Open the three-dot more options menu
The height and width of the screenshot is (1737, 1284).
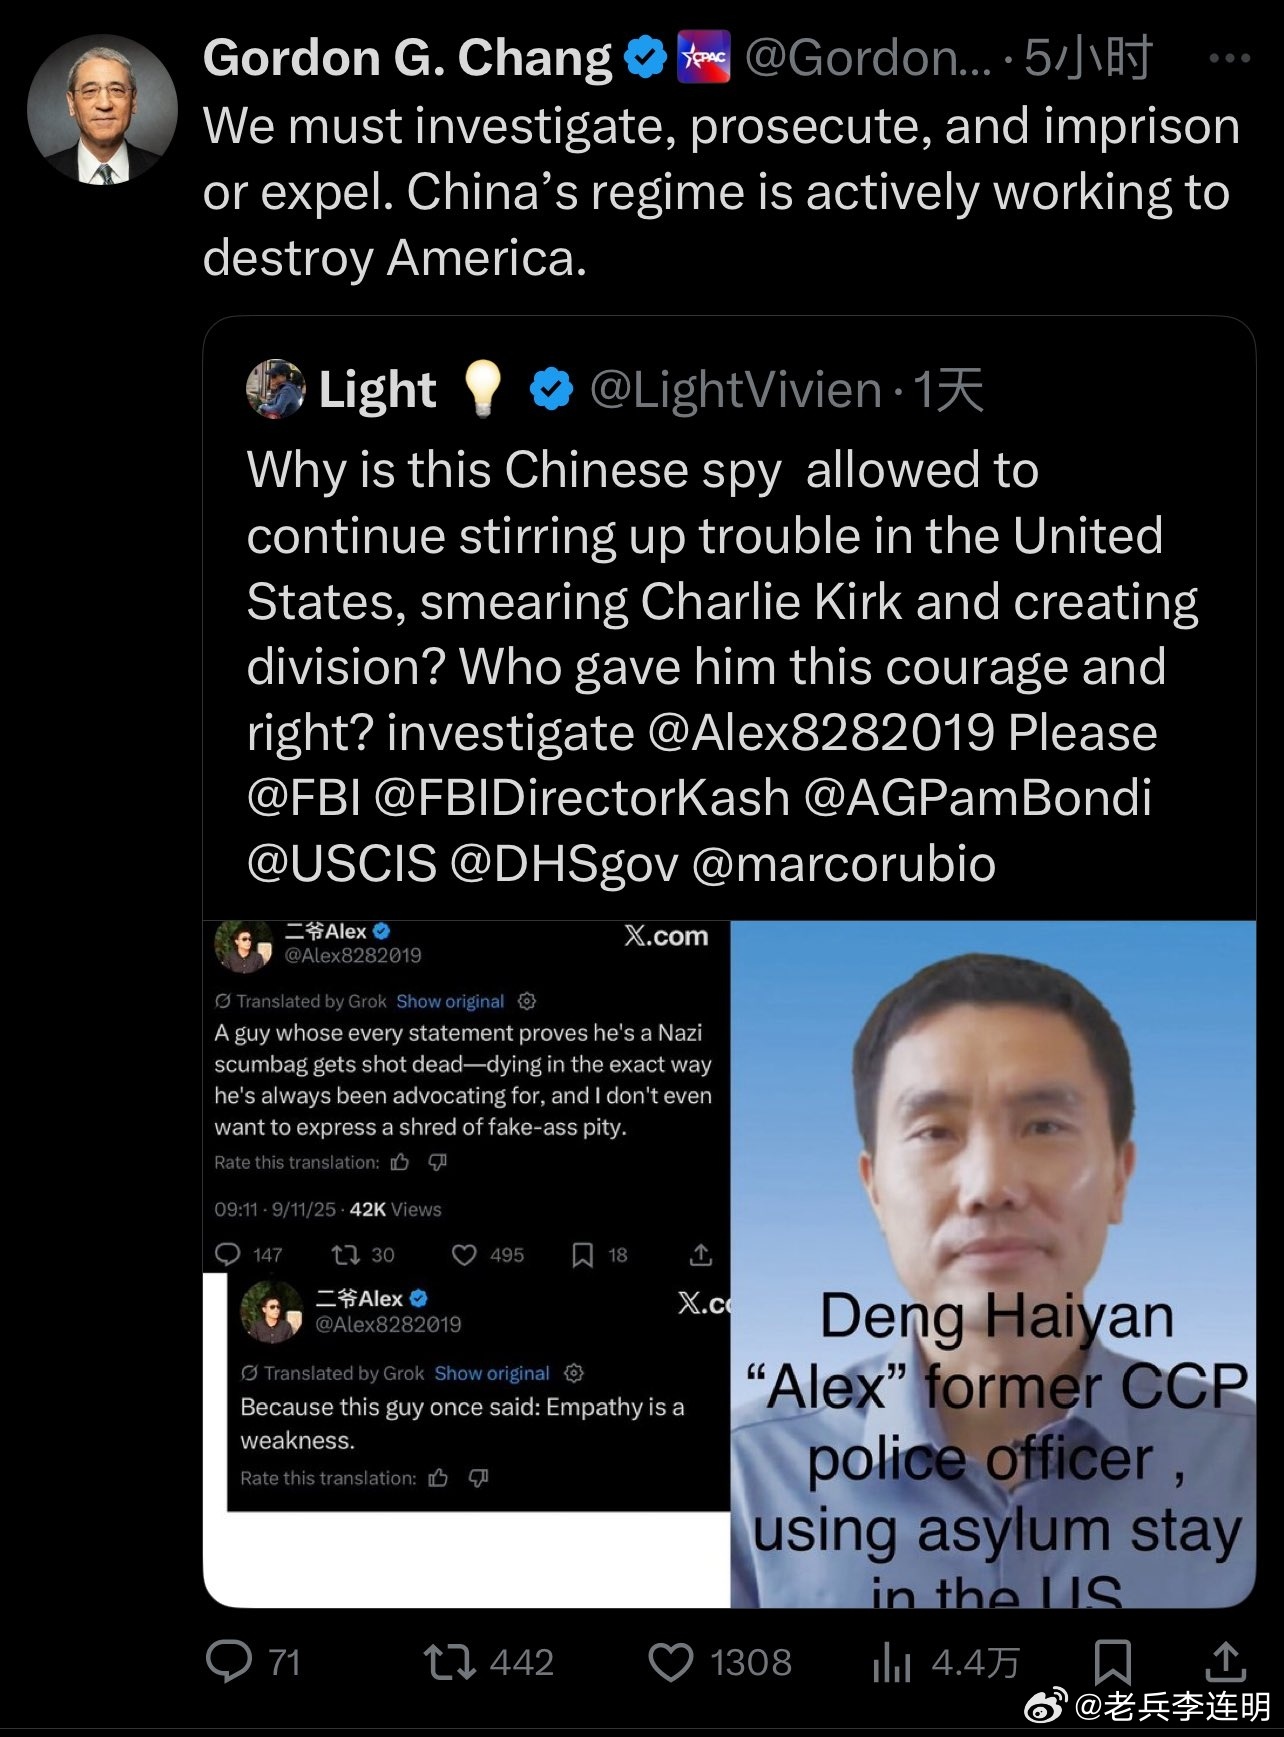(1229, 58)
